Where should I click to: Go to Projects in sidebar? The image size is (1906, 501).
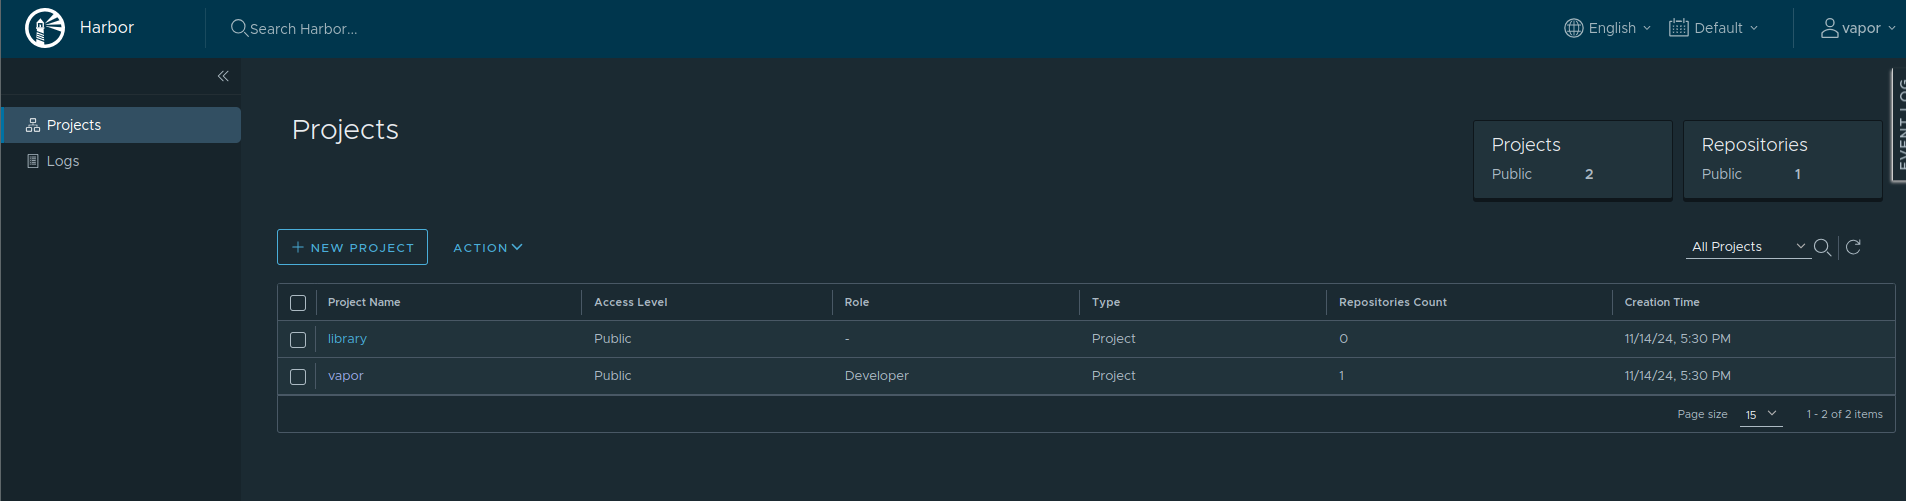point(120,125)
